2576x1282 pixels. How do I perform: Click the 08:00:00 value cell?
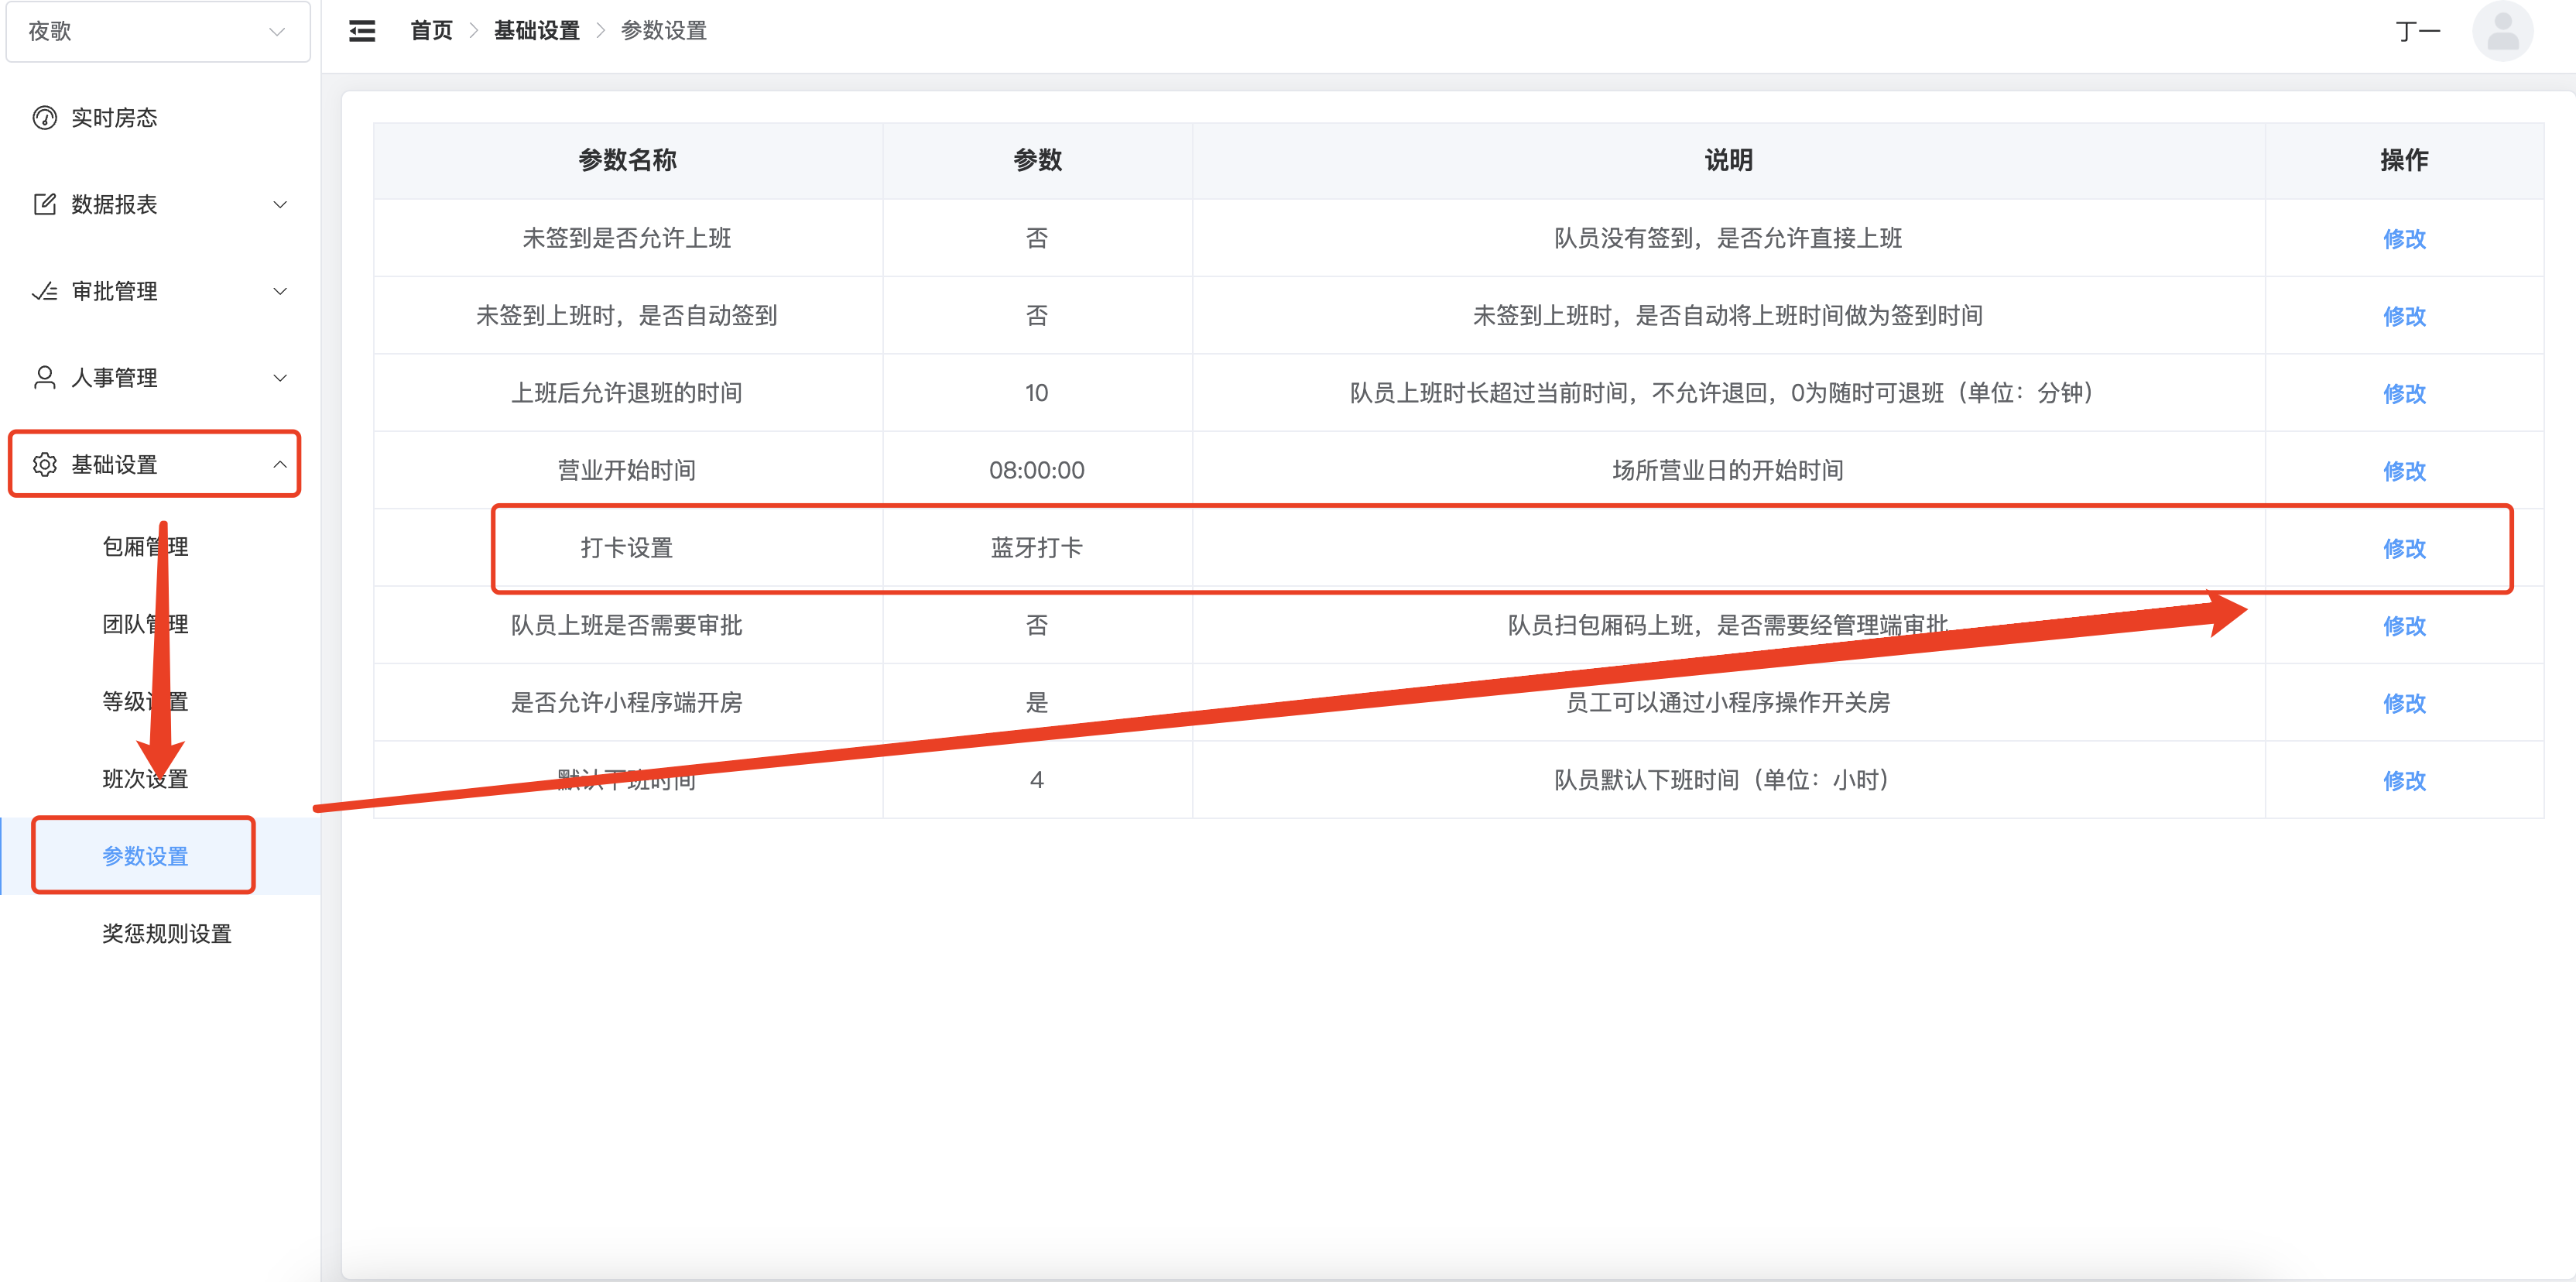[1037, 470]
